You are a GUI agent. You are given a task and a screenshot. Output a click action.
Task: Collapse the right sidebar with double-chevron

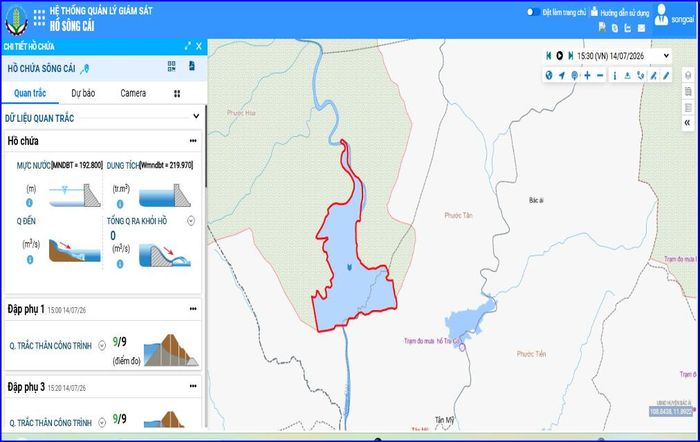(688, 122)
